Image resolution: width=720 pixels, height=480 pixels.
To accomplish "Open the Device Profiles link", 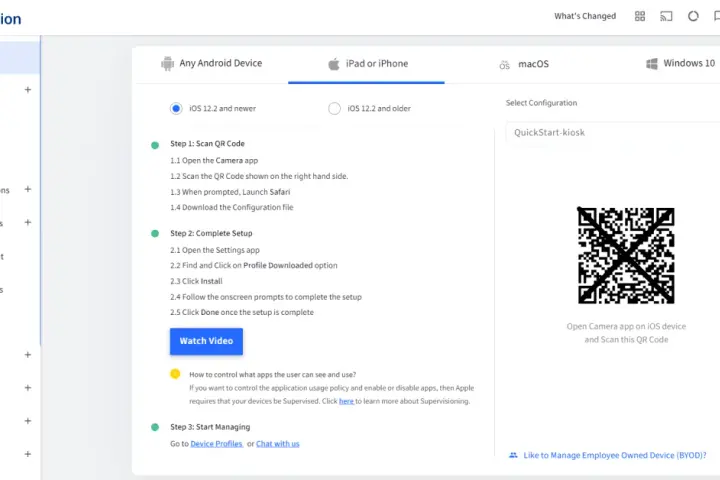I will click(216, 444).
